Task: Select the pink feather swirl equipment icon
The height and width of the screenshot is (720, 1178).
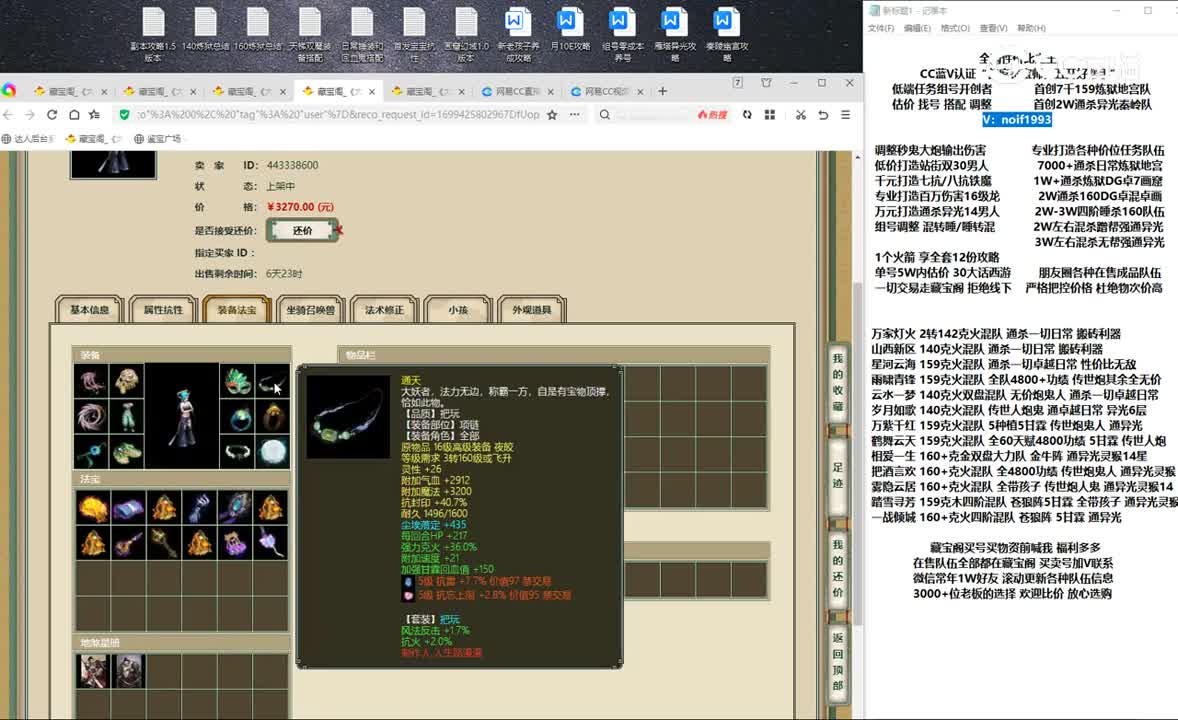Action: [92, 417]
